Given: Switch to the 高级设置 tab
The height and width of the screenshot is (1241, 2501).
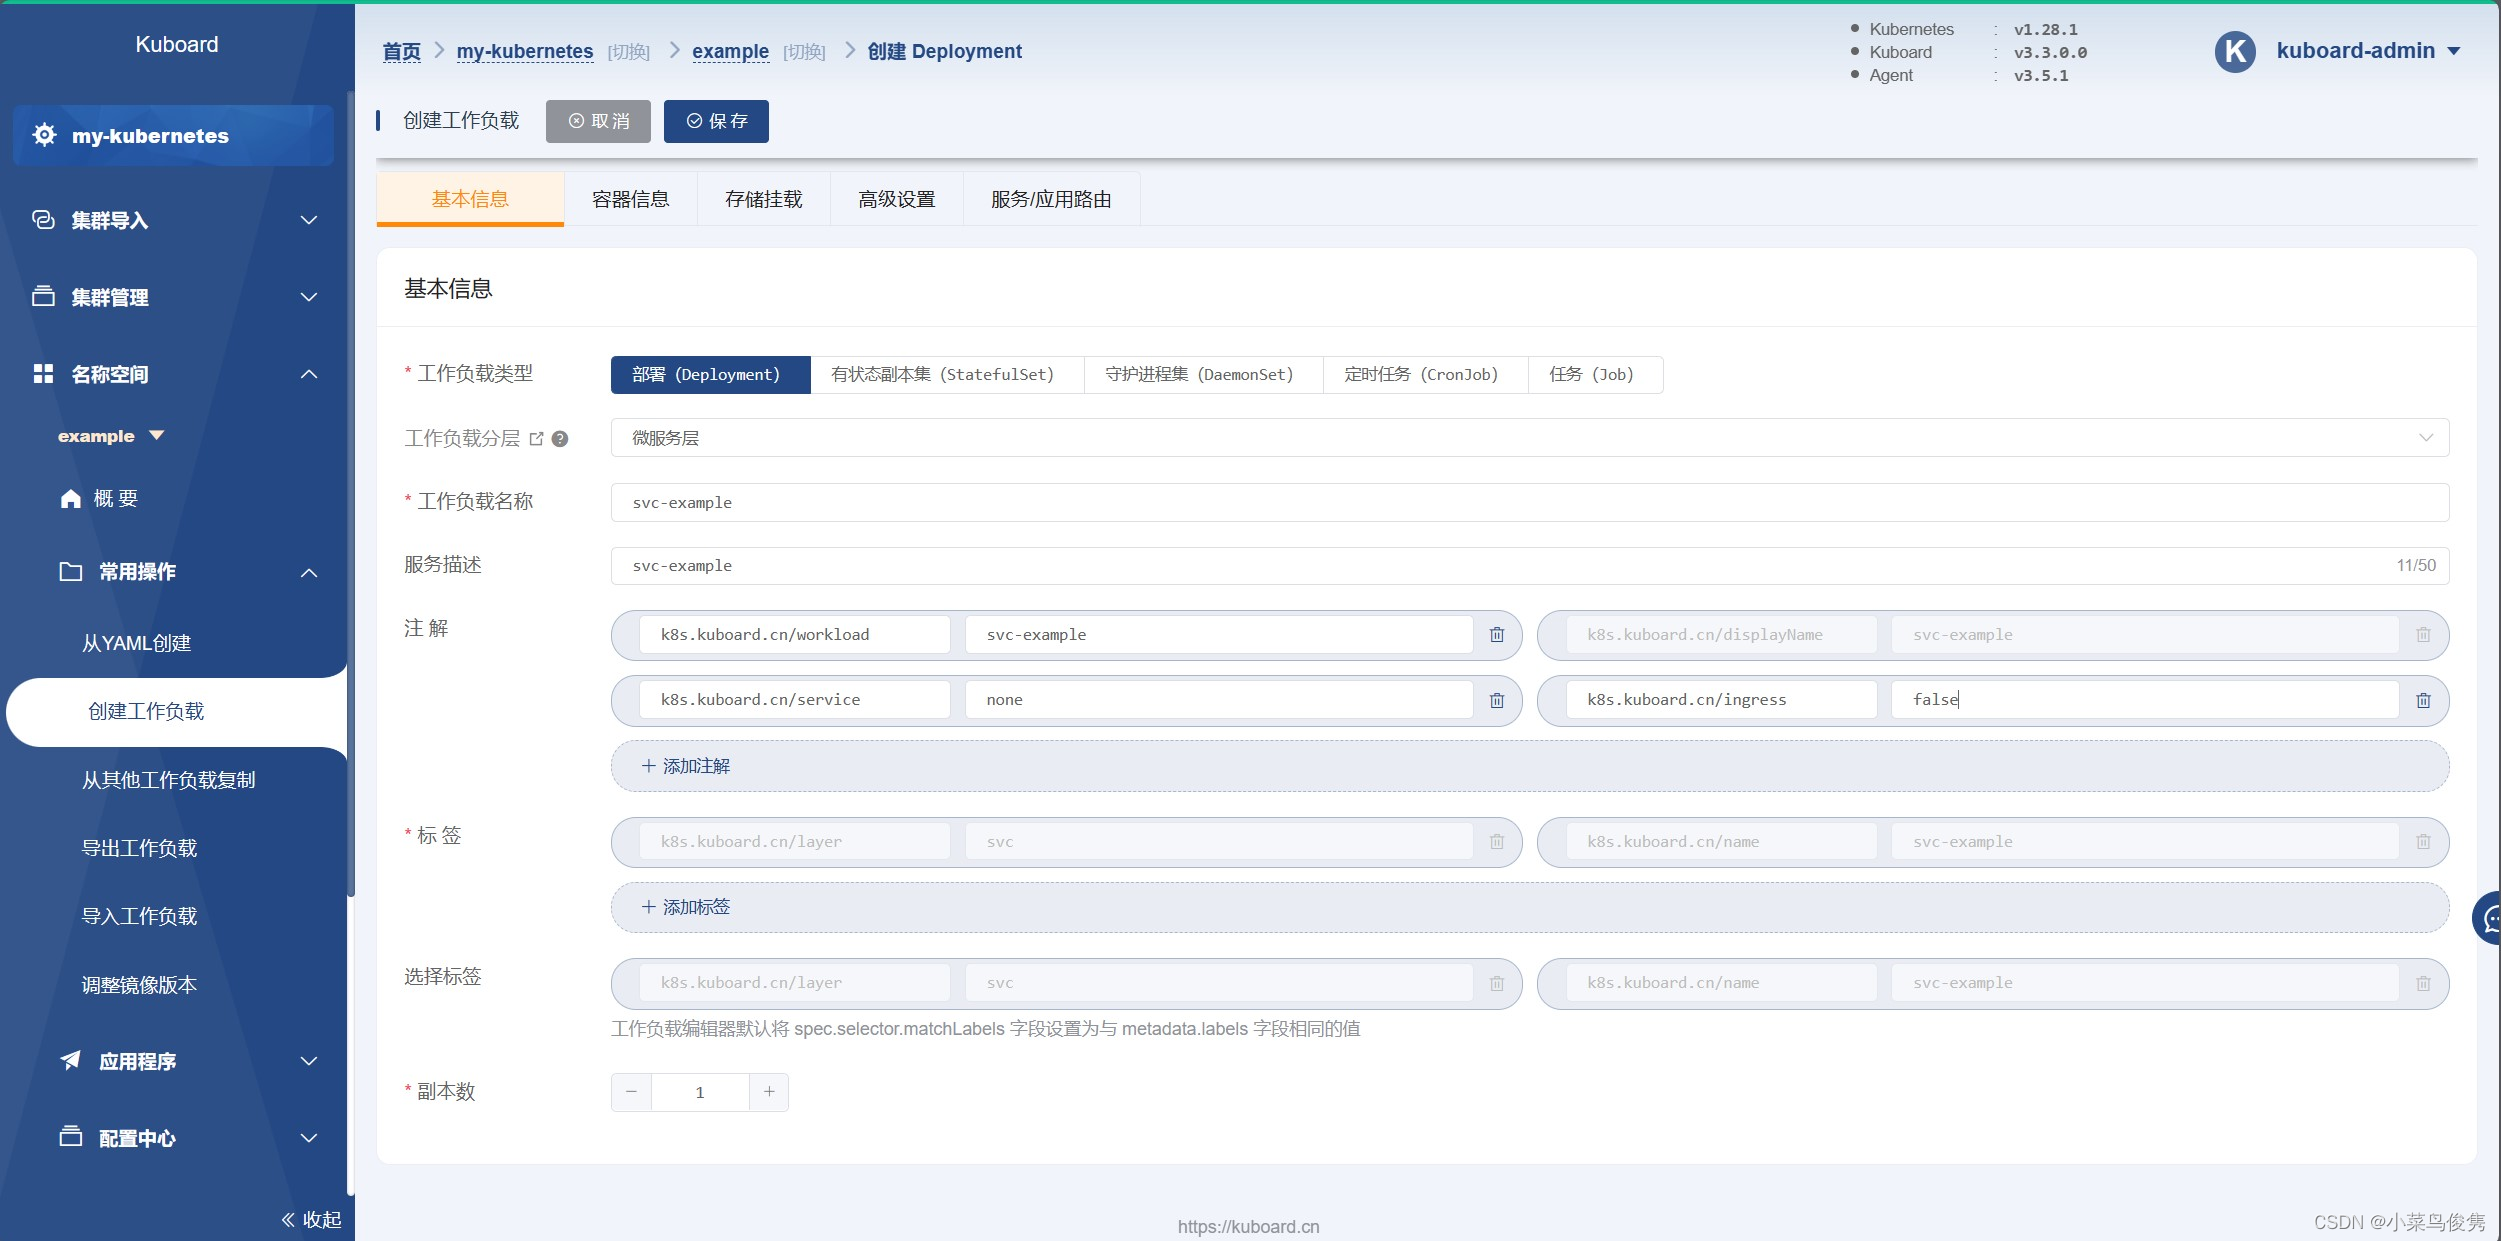Looking at the screenshot, I should coord(897,199).
